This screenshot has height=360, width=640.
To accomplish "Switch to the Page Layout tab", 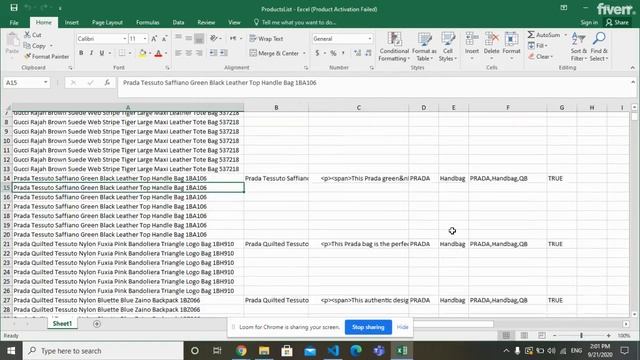I will 107,22.
